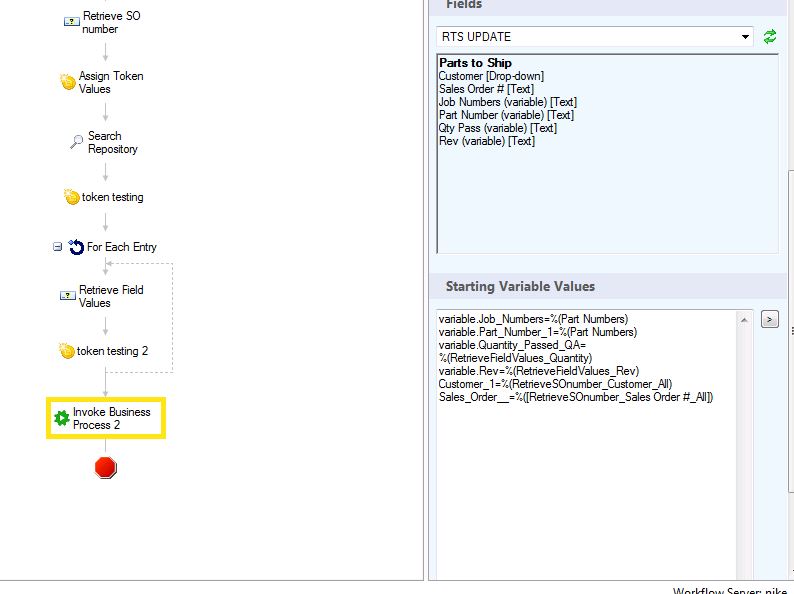The image size is (794, 594).
Task: Click the Search Repository magnifier icon
Action: point(76,142)
